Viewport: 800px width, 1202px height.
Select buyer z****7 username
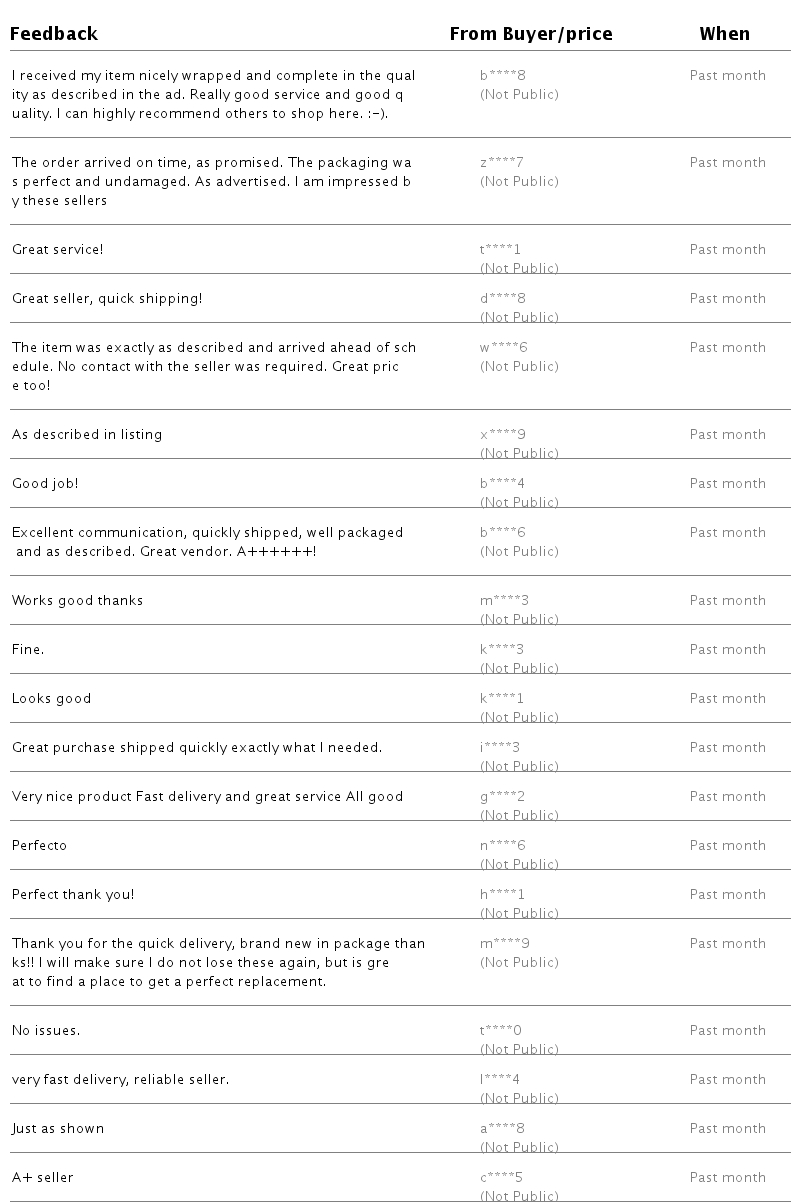pyautogui.click(x=503, y=162)
